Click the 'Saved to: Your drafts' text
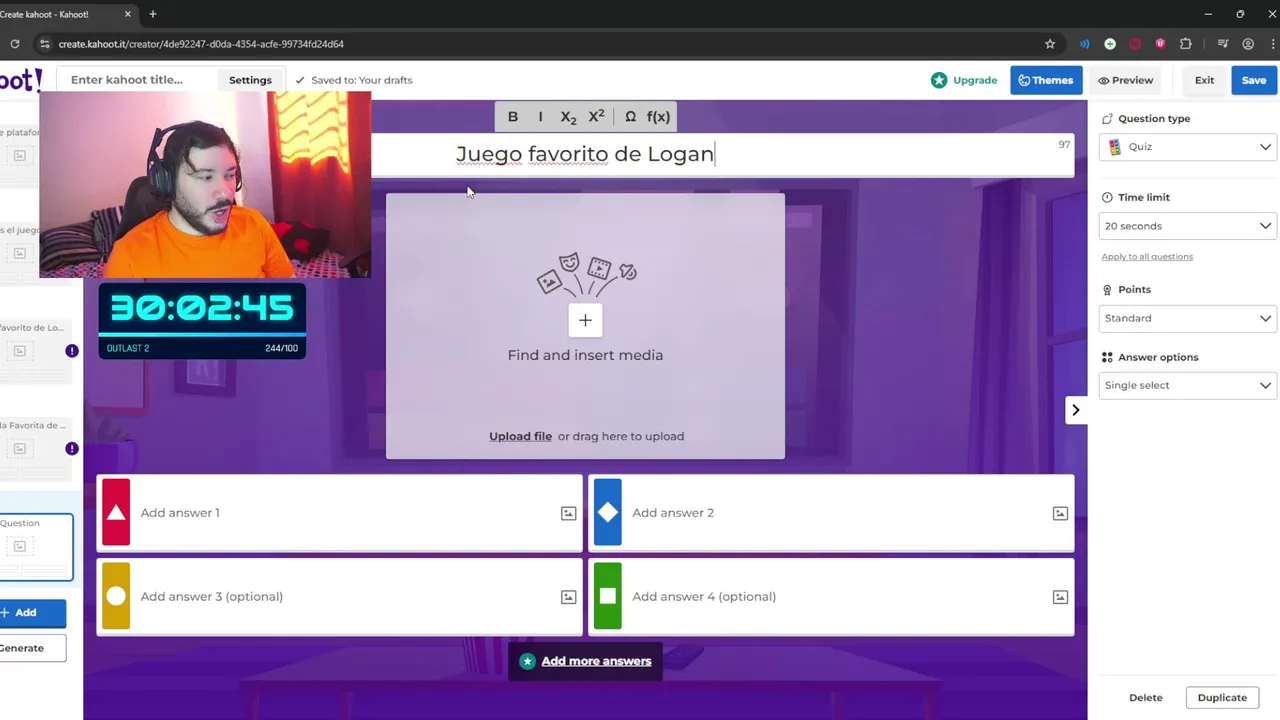This screenshot has height=720, width=1280. point(361,80)
